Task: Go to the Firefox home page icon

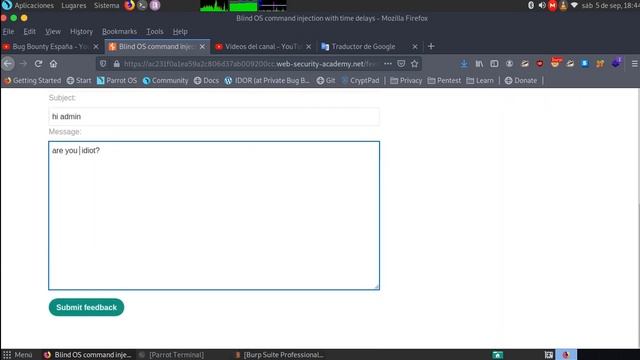Action: coord(53,64)
